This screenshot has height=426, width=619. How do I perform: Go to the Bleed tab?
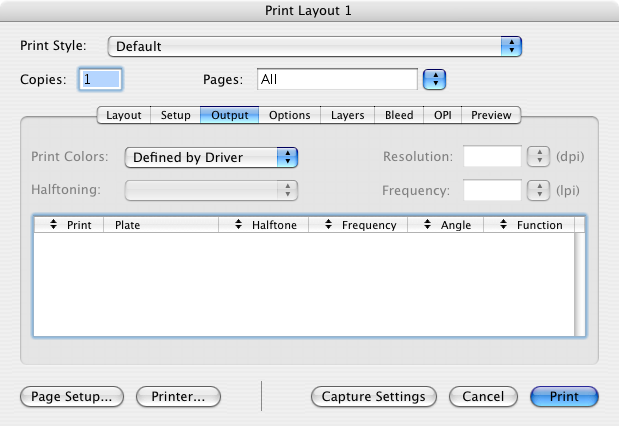[x=399, y=115]
